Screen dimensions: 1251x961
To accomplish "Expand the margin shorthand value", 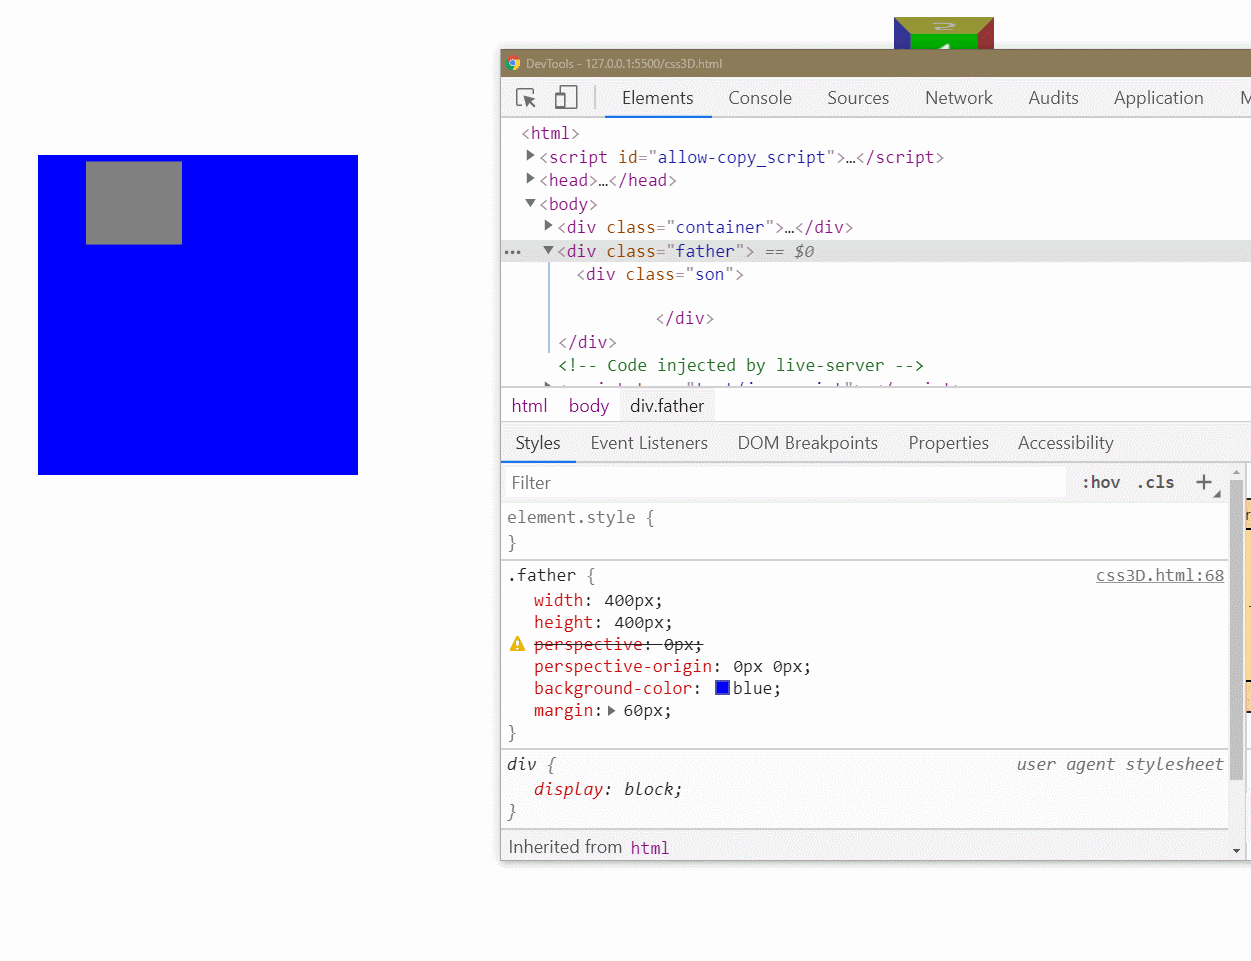I will click(611, 711).
